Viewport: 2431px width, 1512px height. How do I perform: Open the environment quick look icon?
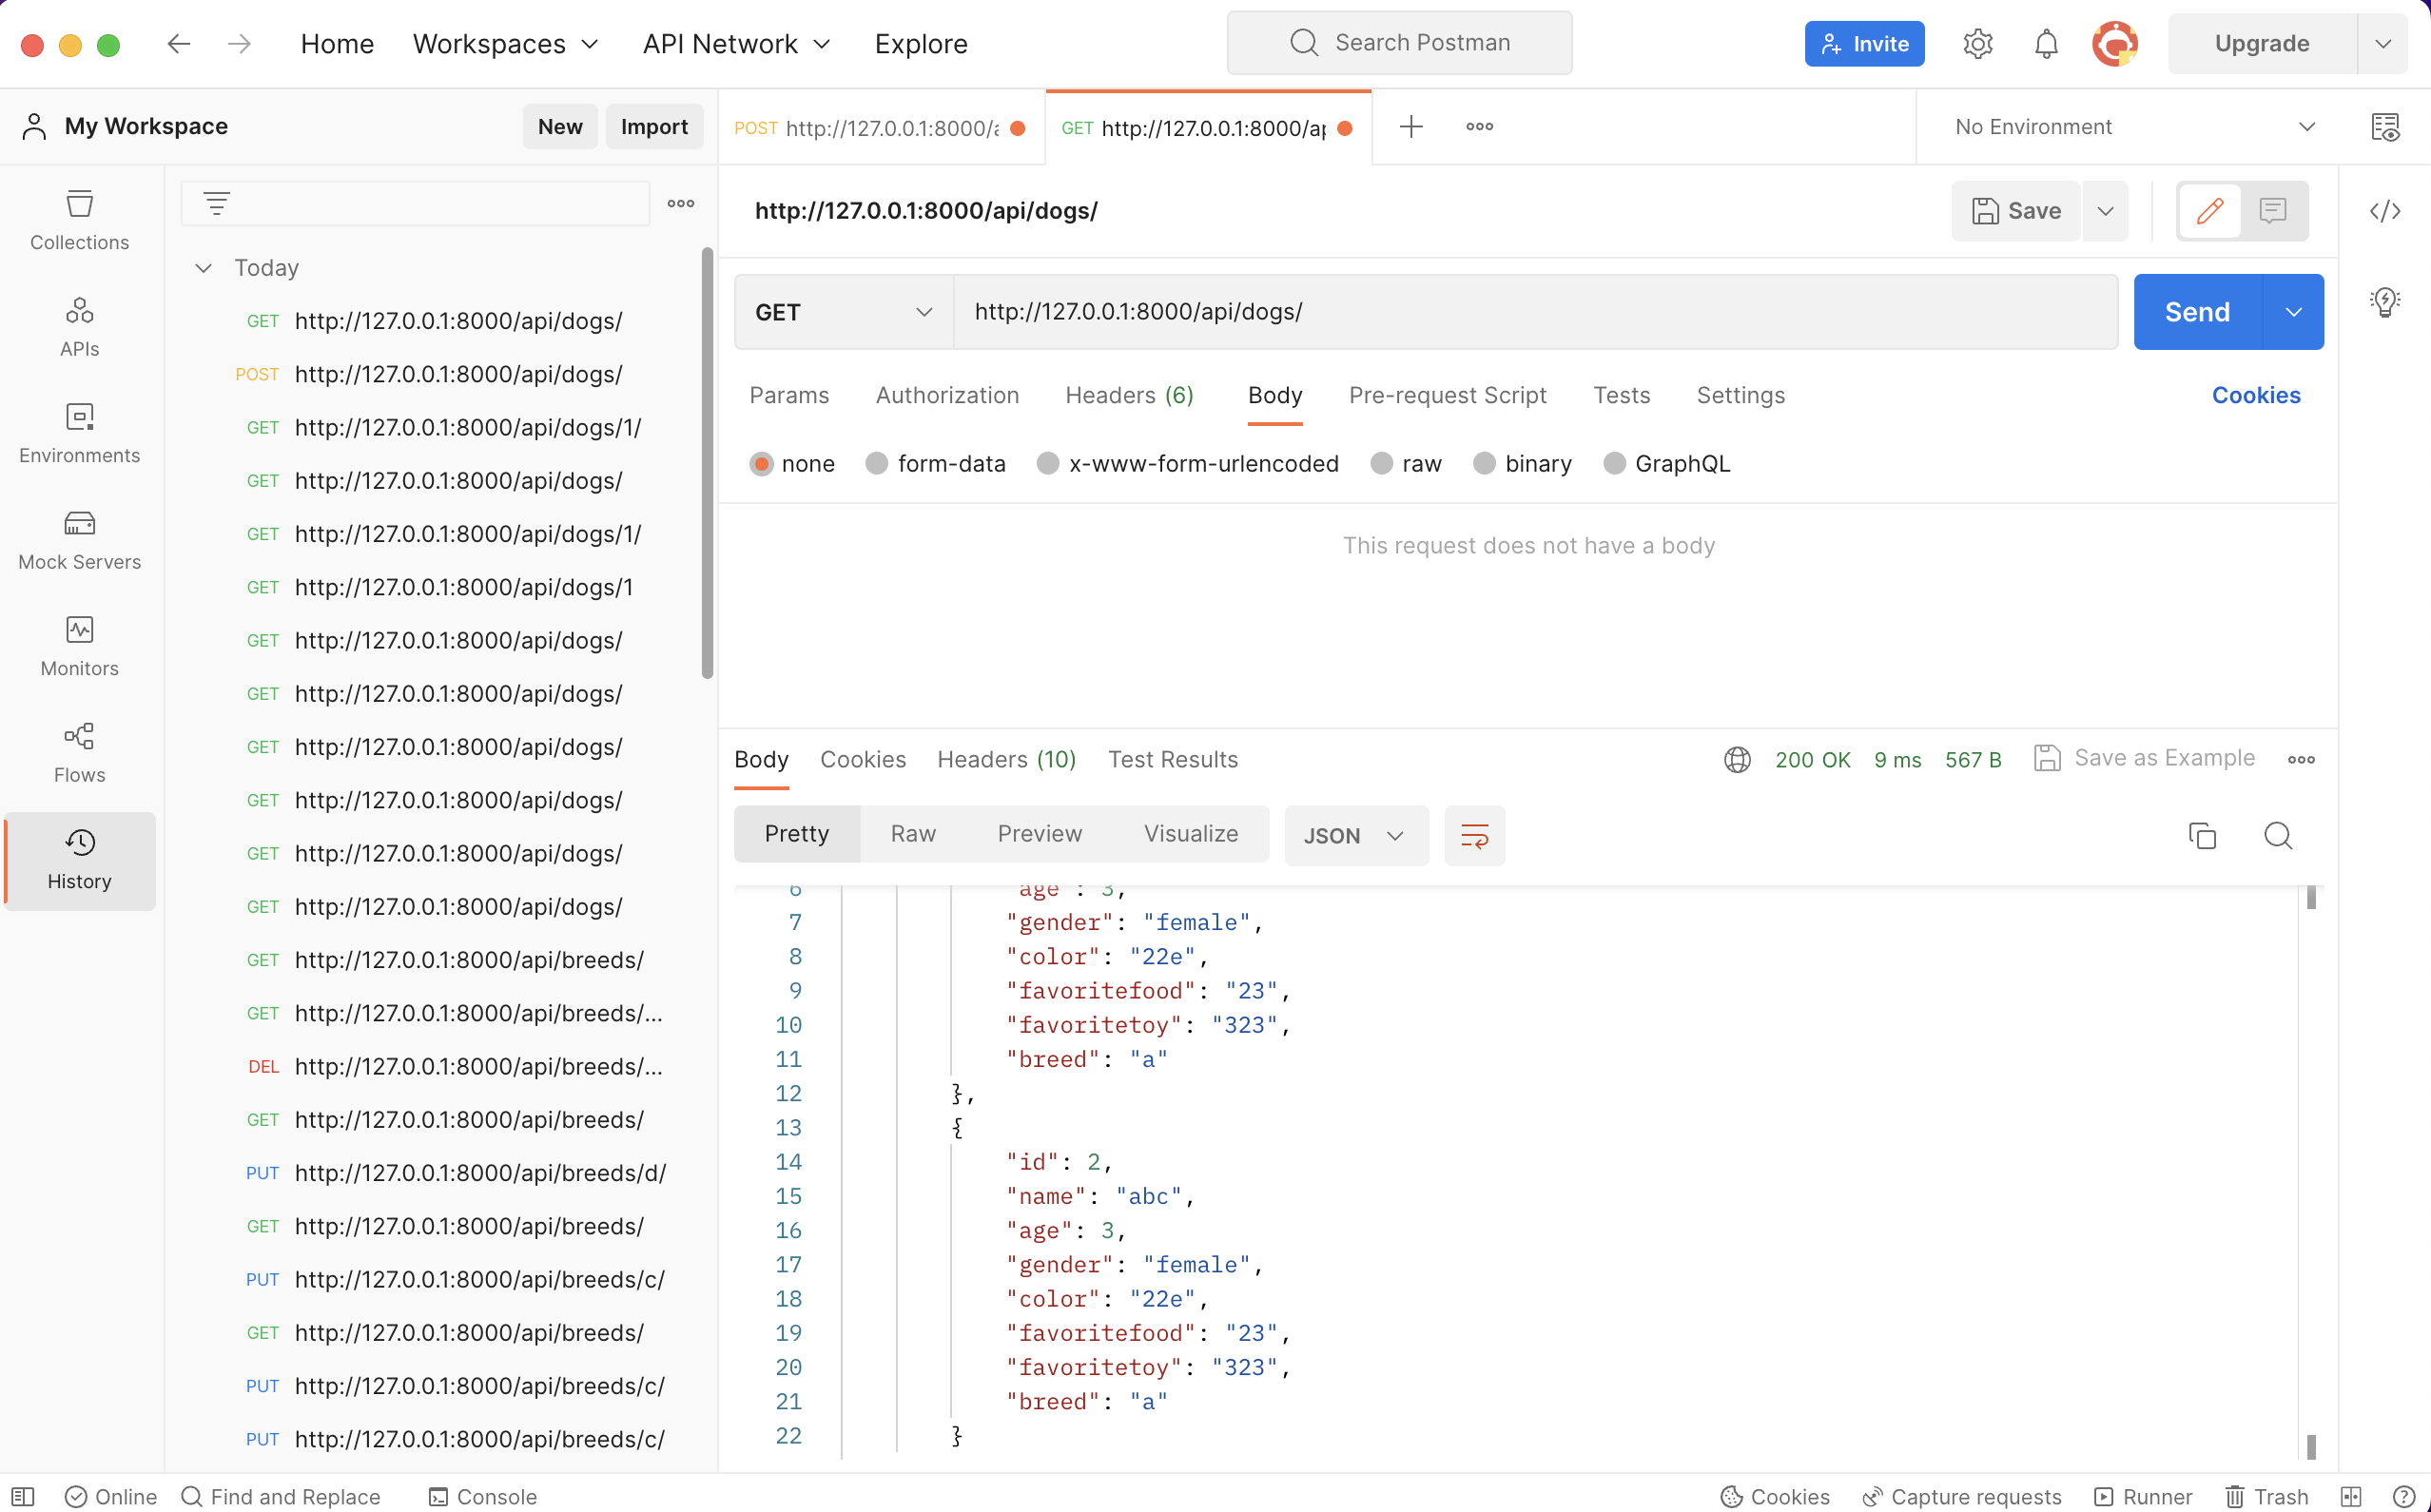(2385, 127)
